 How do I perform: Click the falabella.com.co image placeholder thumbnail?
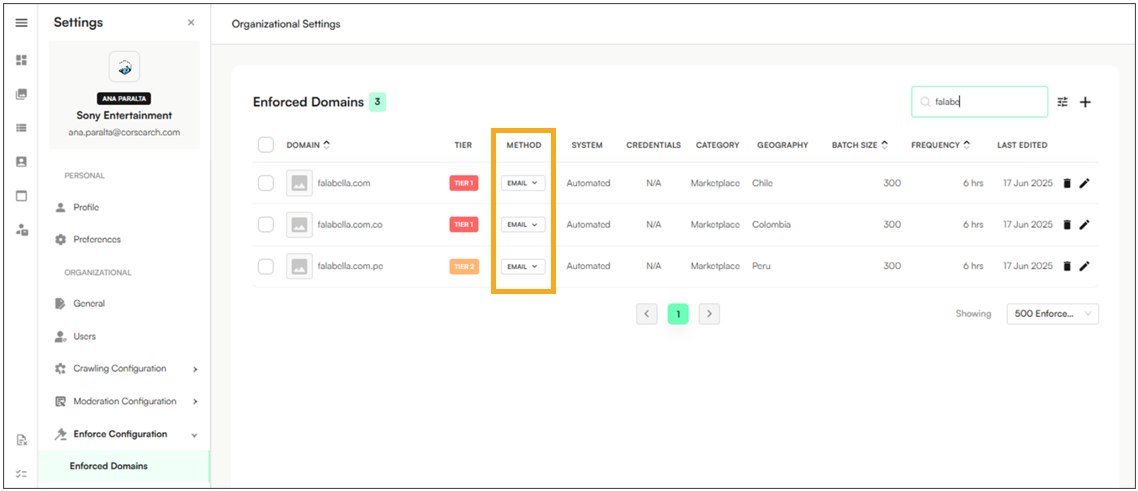click(x=299, y=225)
